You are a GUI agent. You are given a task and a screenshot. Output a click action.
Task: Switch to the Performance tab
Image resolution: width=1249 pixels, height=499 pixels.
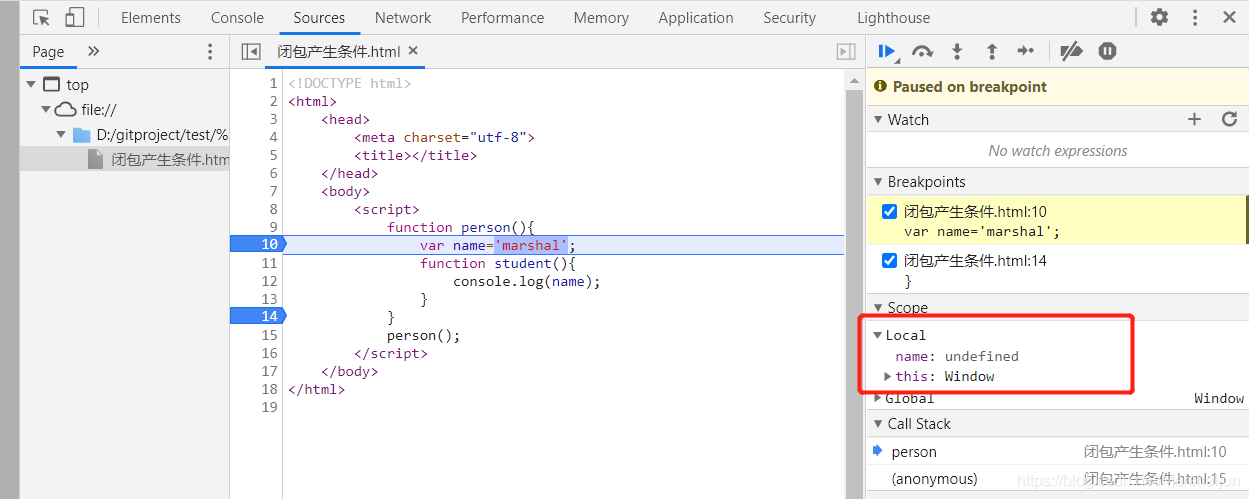tap(503, 17)
